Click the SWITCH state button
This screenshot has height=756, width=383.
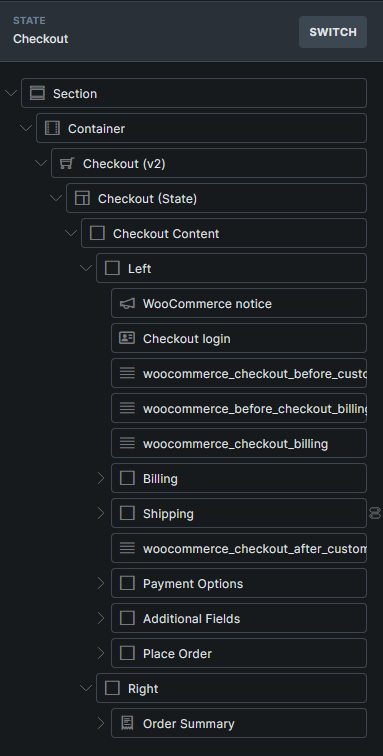click(x=333, y=32)
